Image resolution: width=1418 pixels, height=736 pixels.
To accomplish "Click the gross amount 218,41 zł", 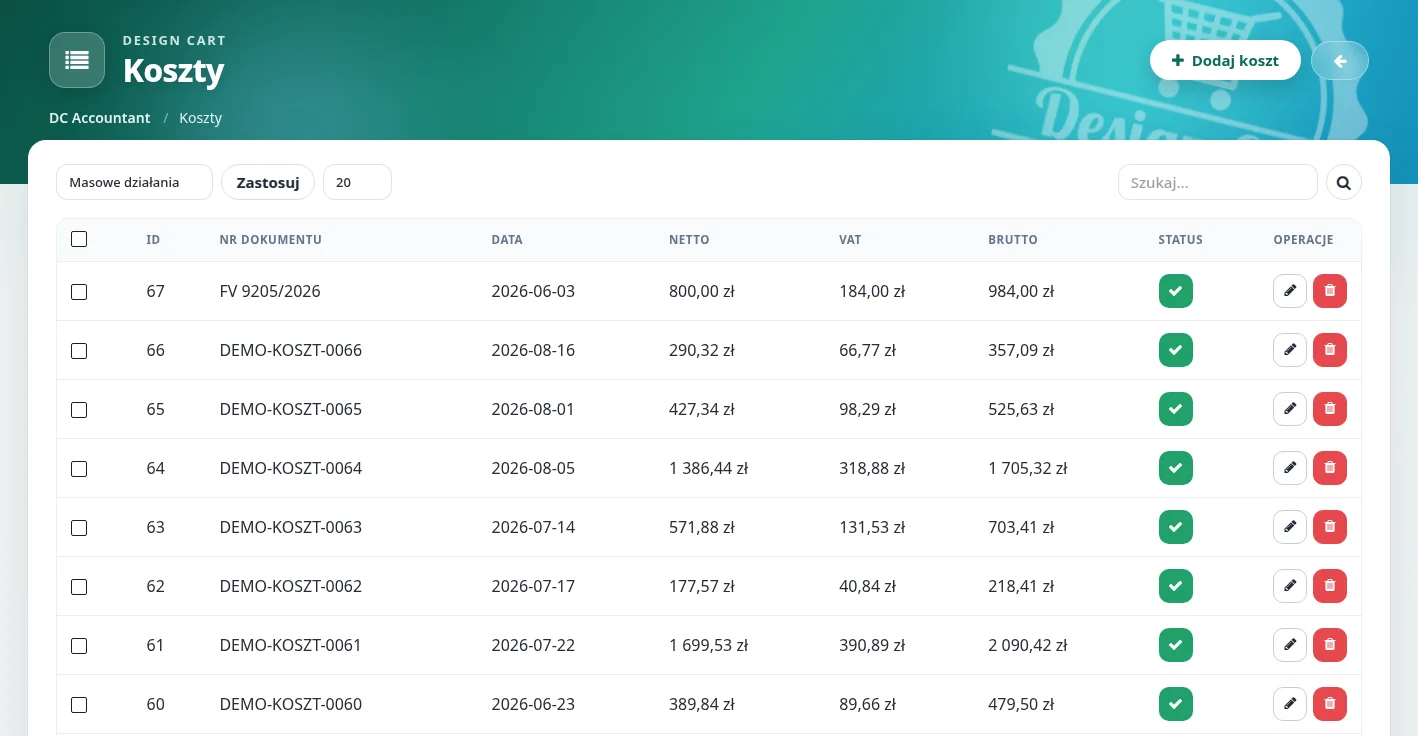I will 1021,586.
